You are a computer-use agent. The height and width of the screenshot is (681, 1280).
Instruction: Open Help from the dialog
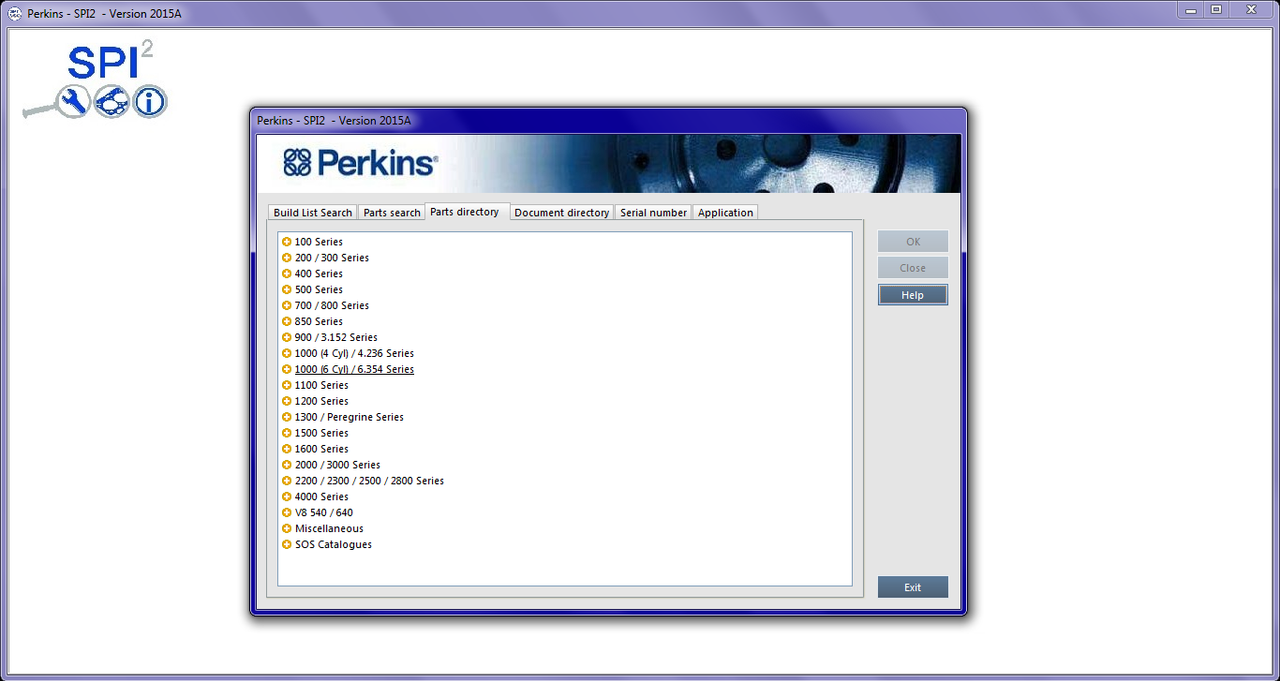point(913,295)
